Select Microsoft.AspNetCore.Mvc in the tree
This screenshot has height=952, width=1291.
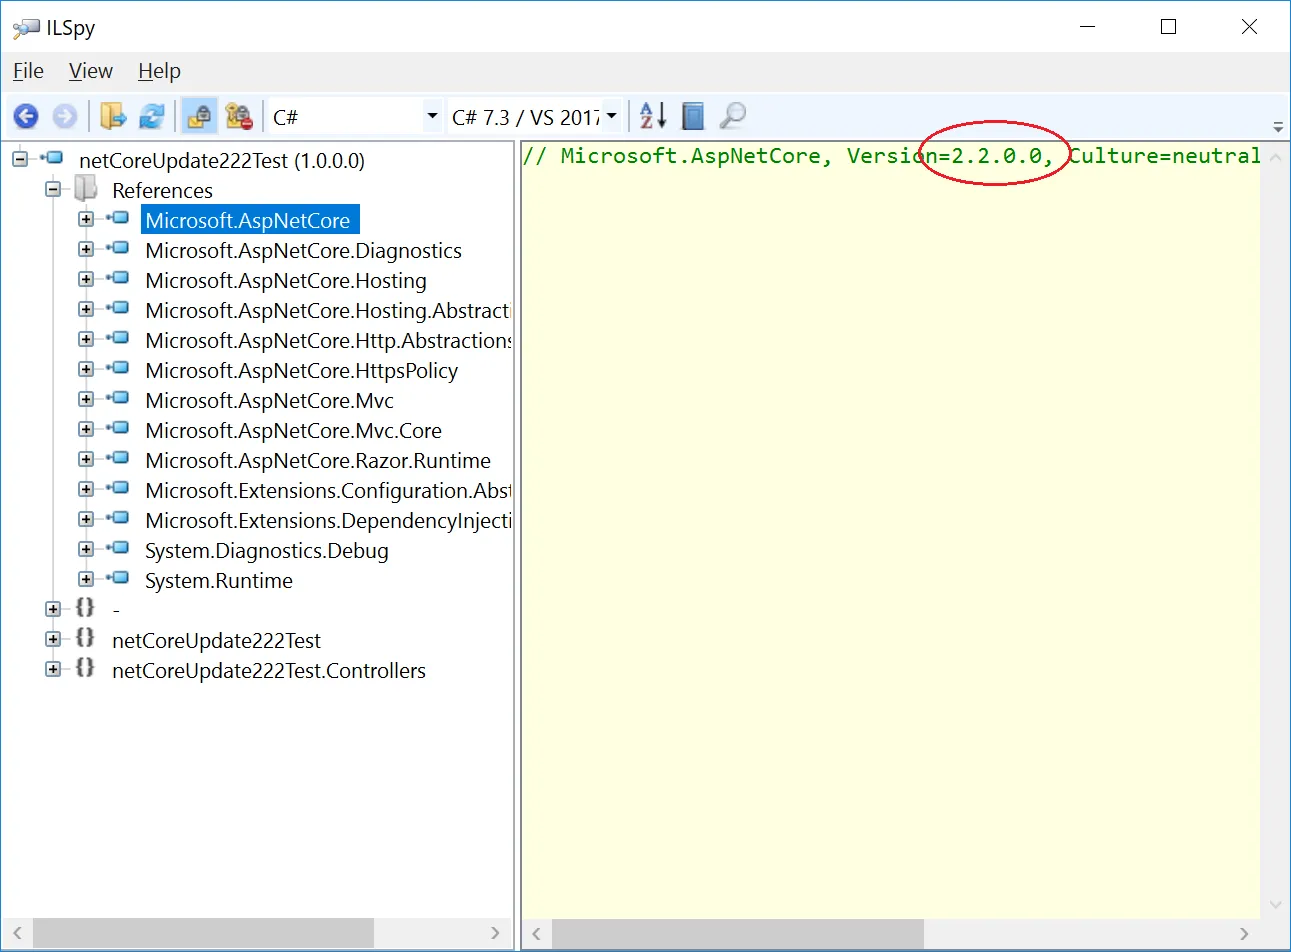[269, 401]
